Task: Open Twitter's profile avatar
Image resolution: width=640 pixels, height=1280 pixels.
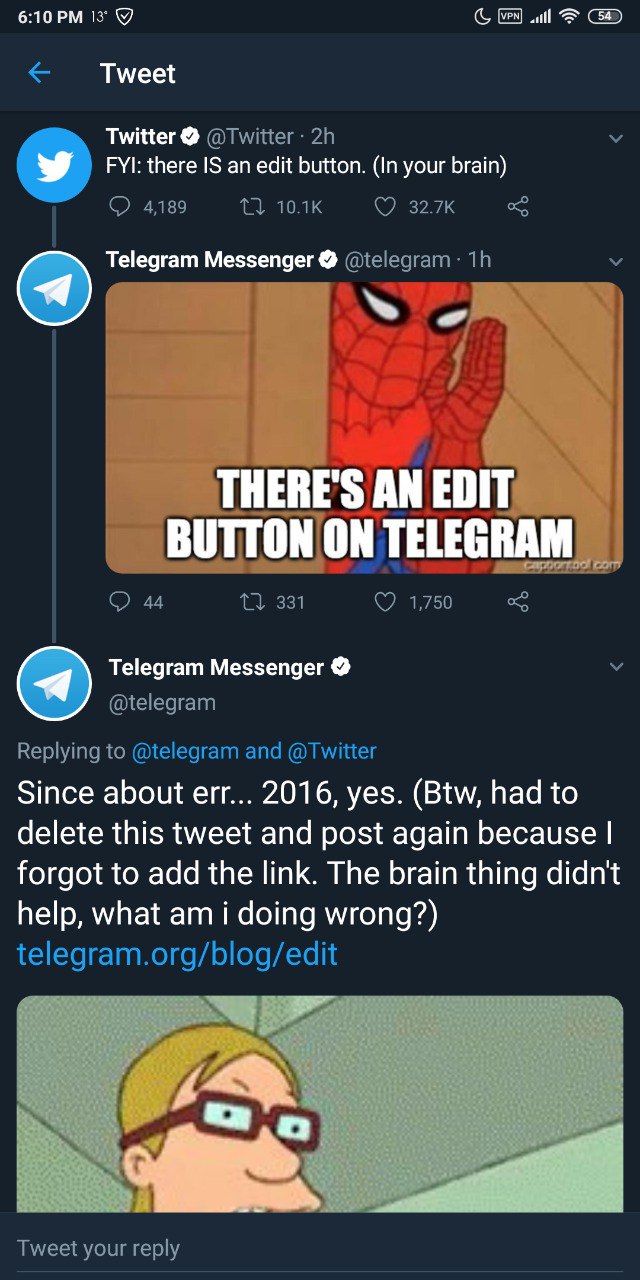Action: click(x=54, y=165)
